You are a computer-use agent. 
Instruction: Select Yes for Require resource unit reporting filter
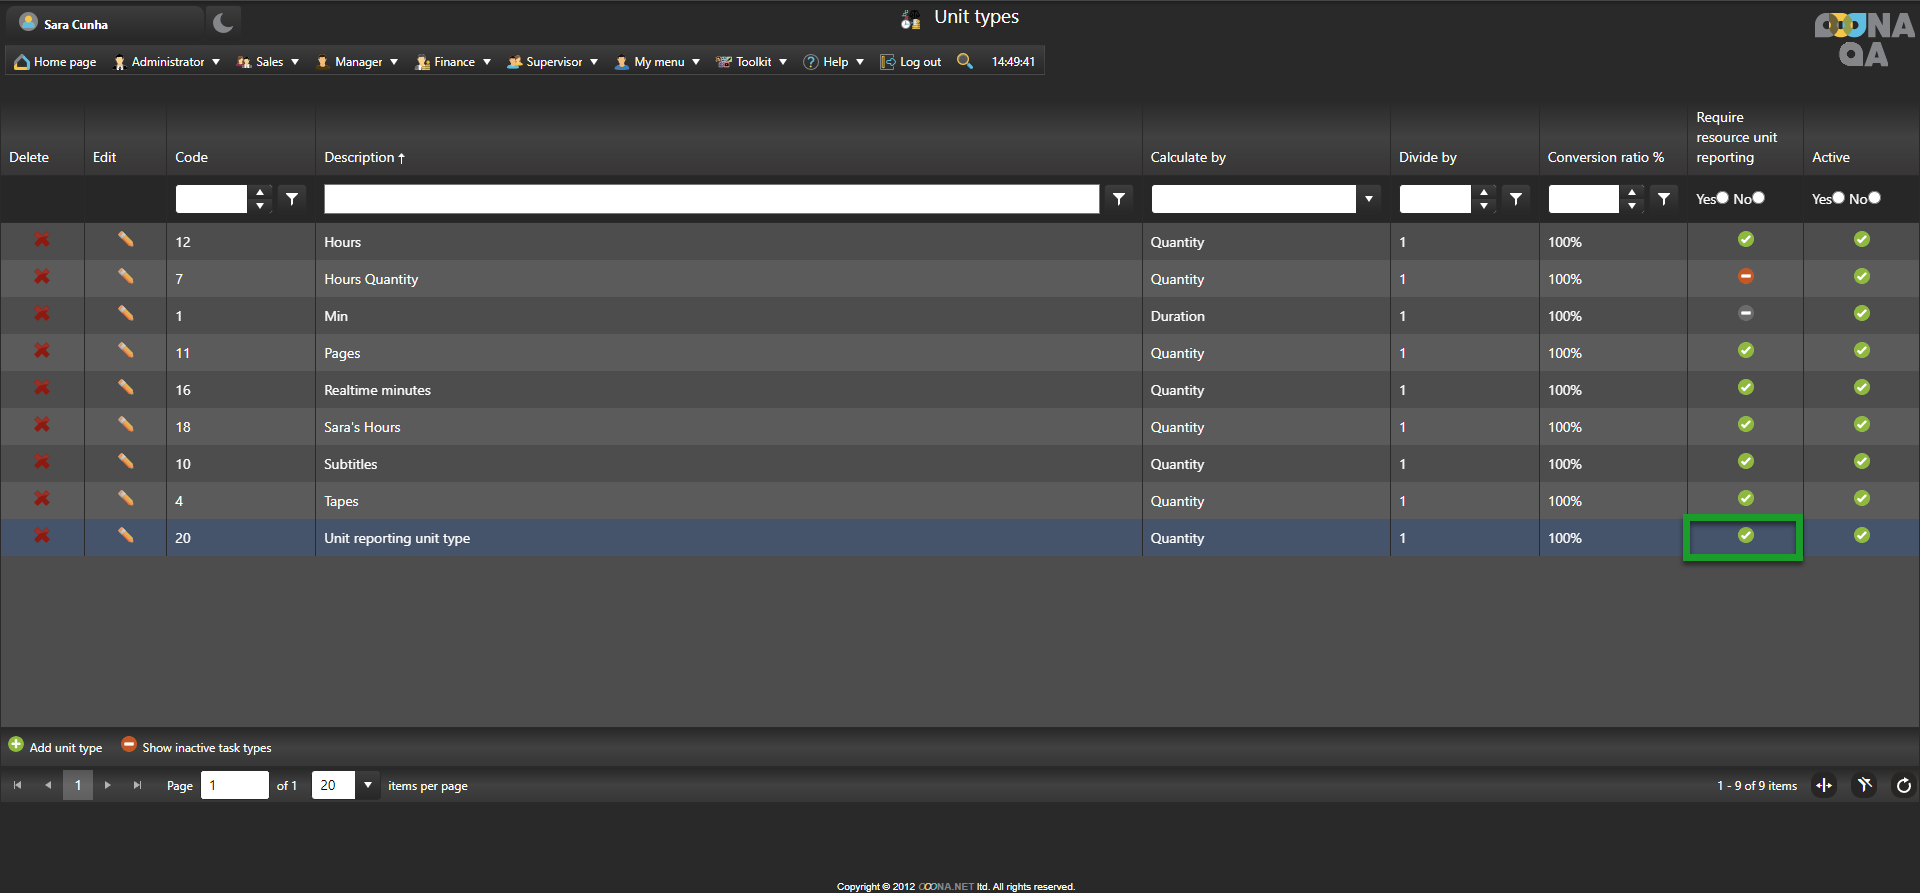(1722, 198)
